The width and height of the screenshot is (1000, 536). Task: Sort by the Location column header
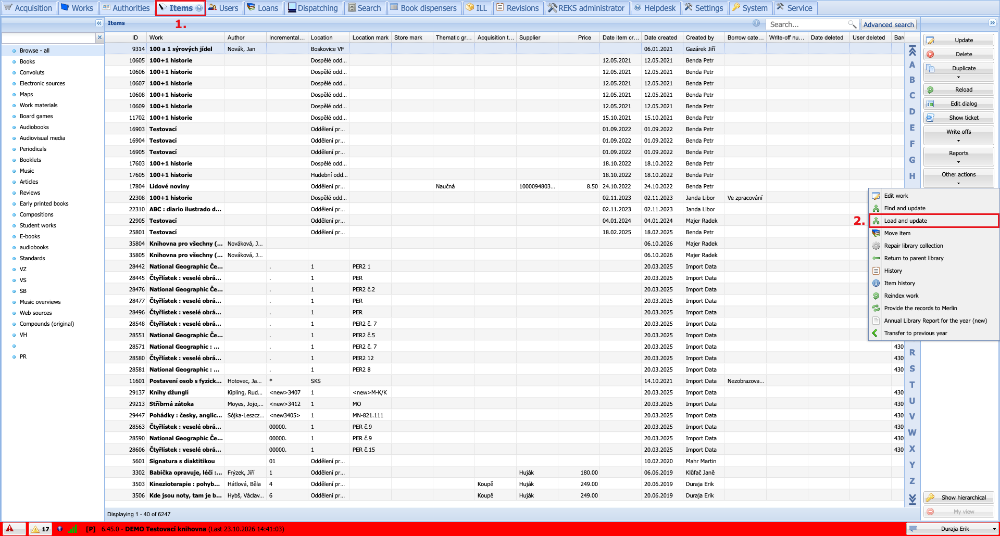pos(328,38)
